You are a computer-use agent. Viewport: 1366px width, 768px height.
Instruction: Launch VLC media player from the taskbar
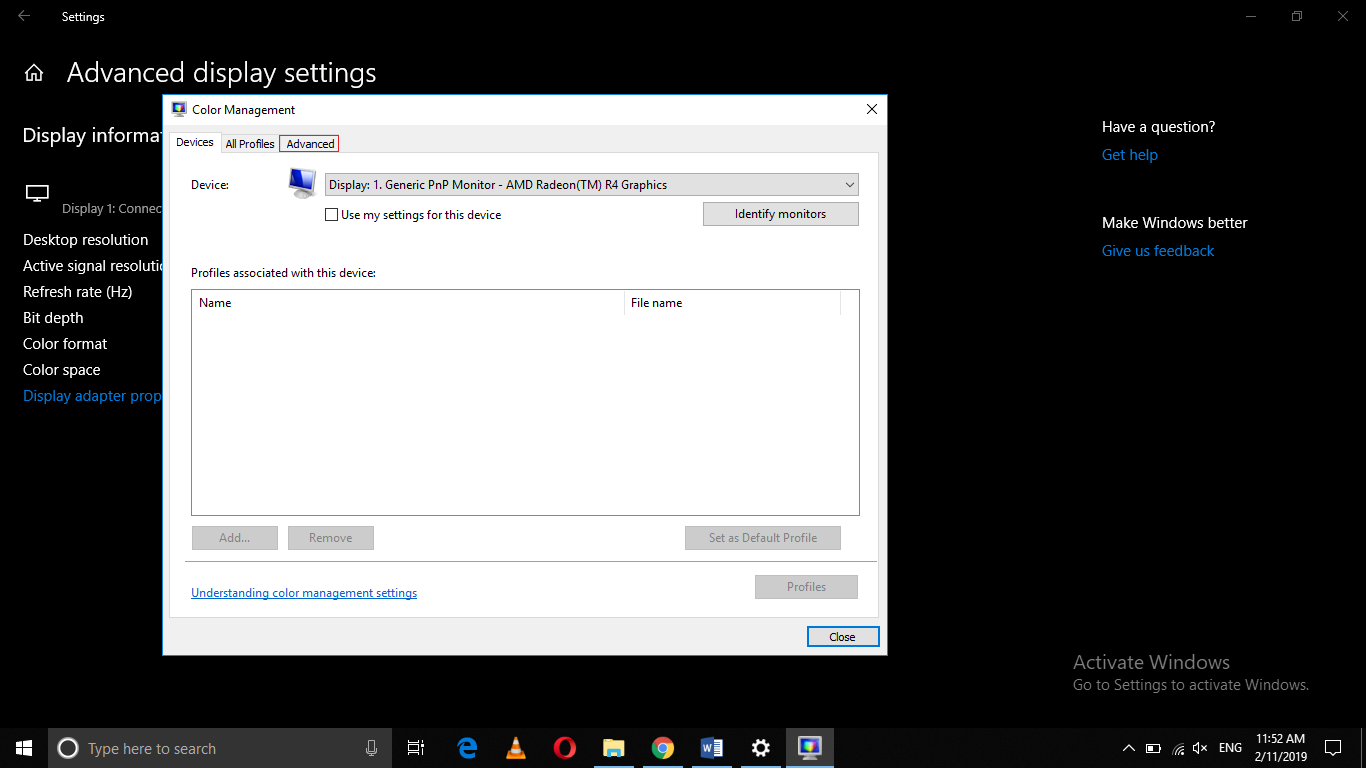click(515, 747)
